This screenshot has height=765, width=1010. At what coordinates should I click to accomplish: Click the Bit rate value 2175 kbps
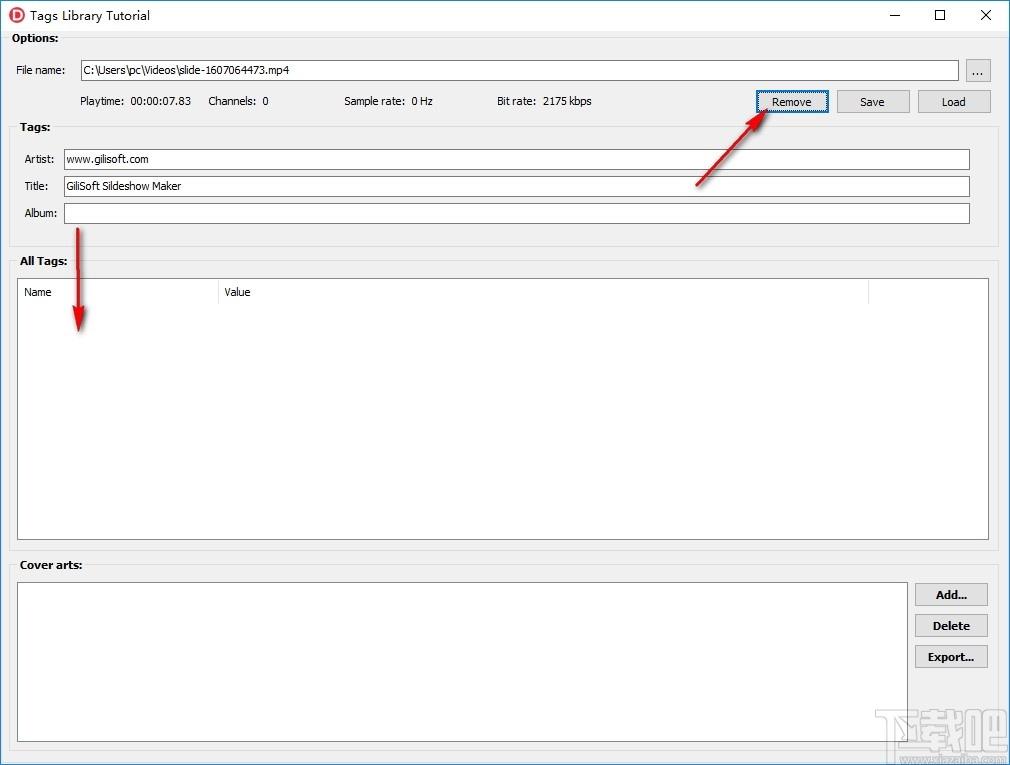tap(567, 101)
